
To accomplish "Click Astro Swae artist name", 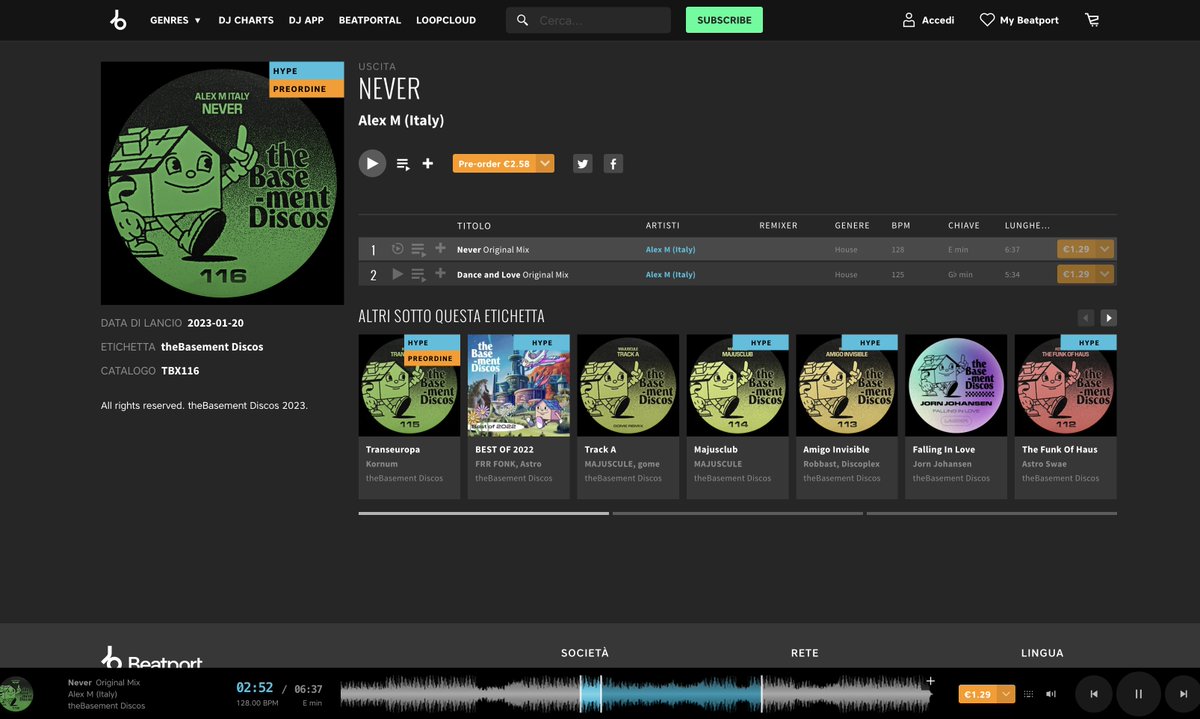I will [x=1044, y=464].
